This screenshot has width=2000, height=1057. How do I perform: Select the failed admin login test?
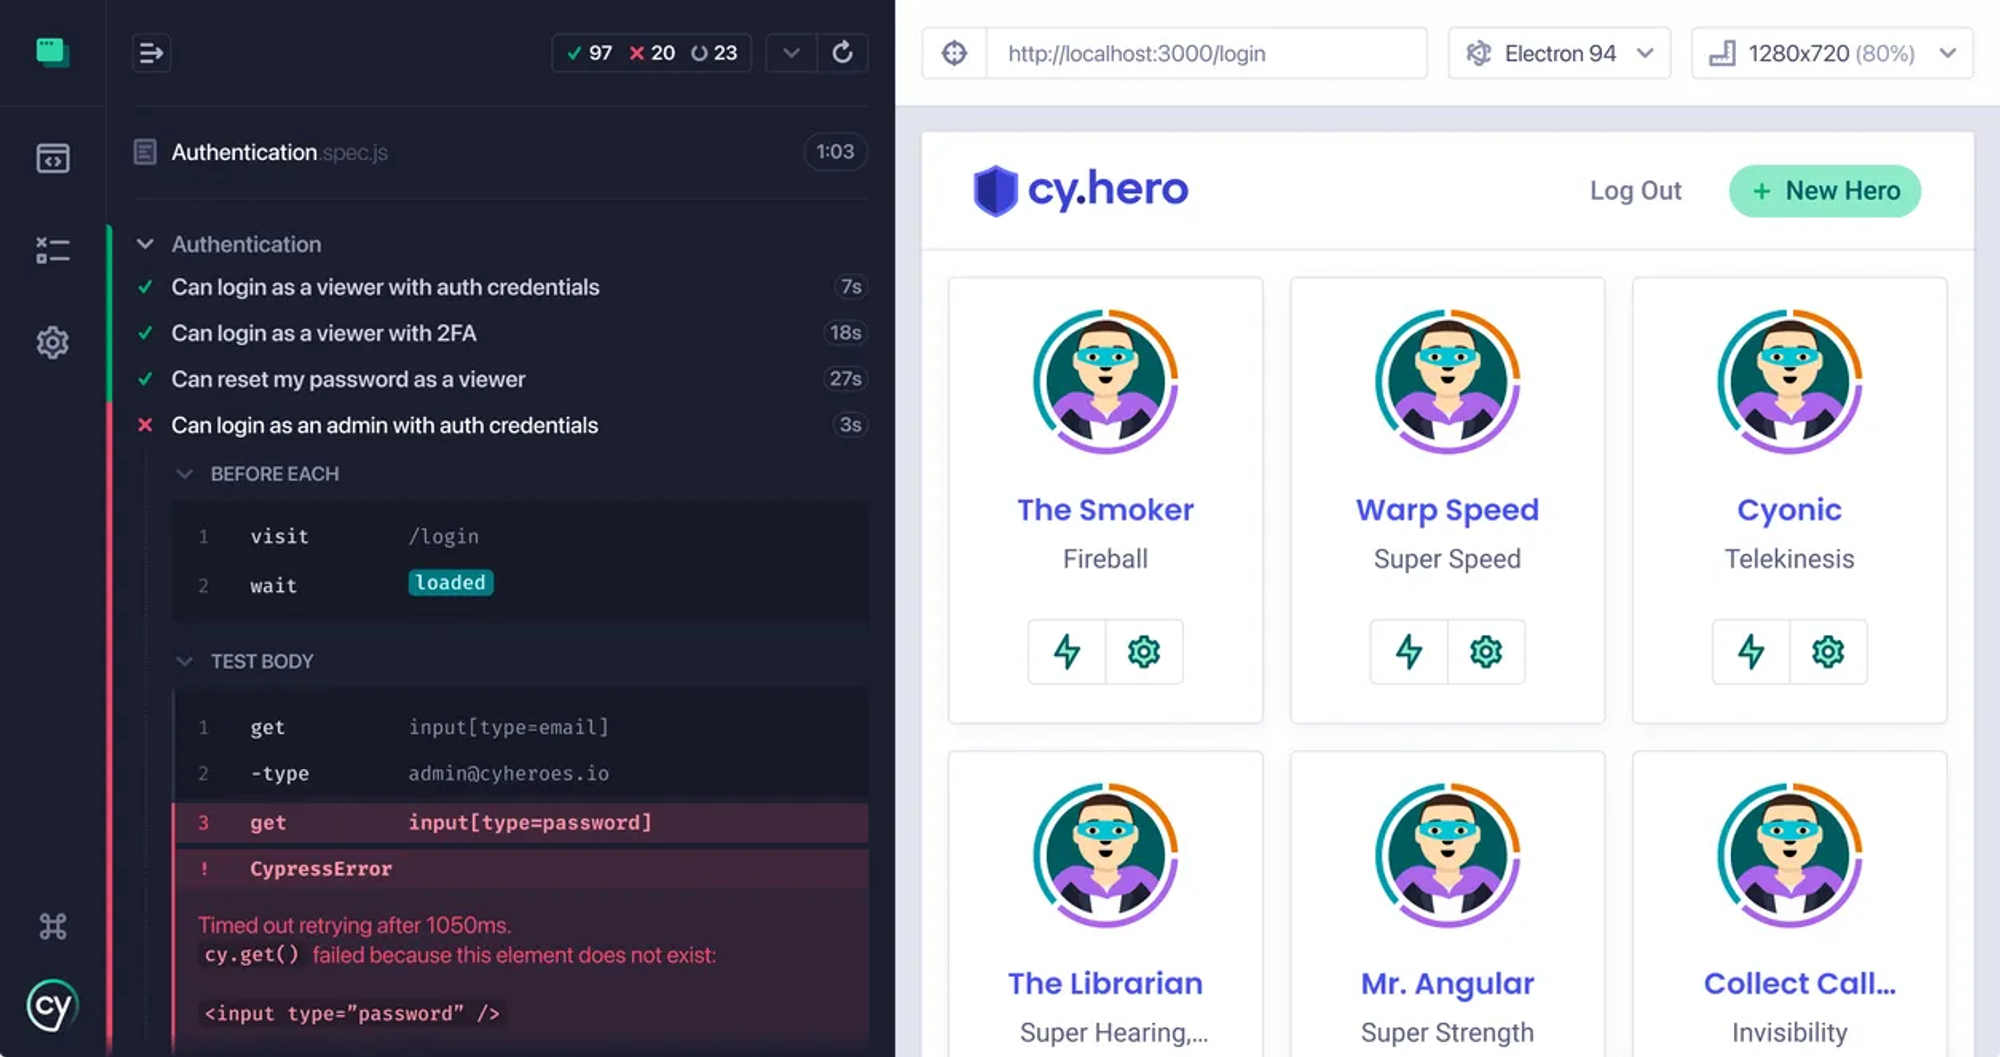385,425
